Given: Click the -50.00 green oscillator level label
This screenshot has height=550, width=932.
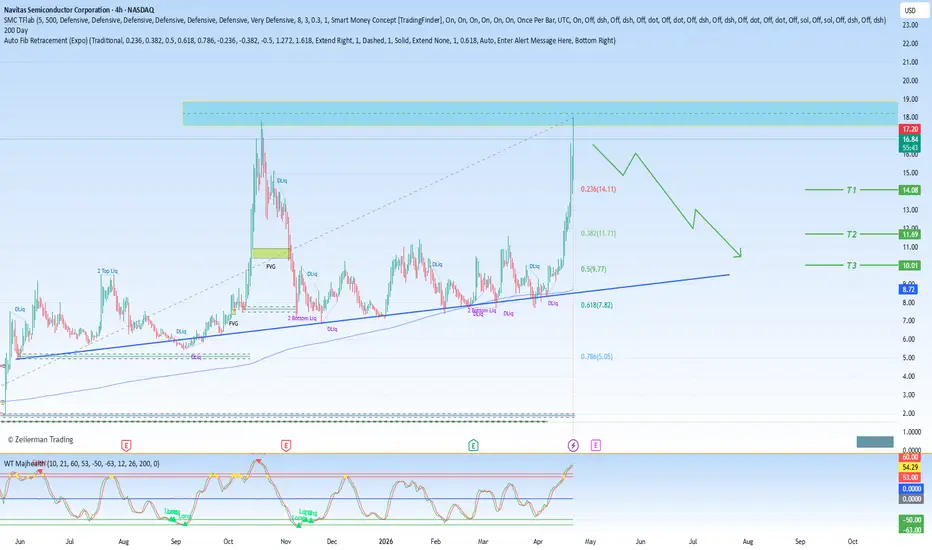Looking at the screenshot, I should click(910, 520).
